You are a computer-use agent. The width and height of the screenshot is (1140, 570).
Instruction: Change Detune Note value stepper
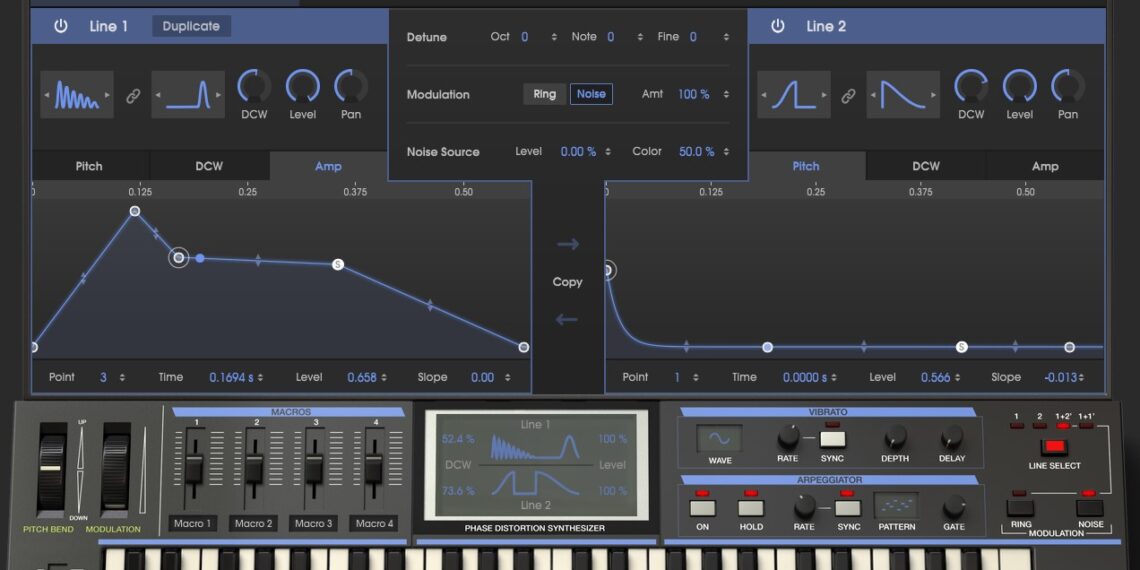(640, 37)
